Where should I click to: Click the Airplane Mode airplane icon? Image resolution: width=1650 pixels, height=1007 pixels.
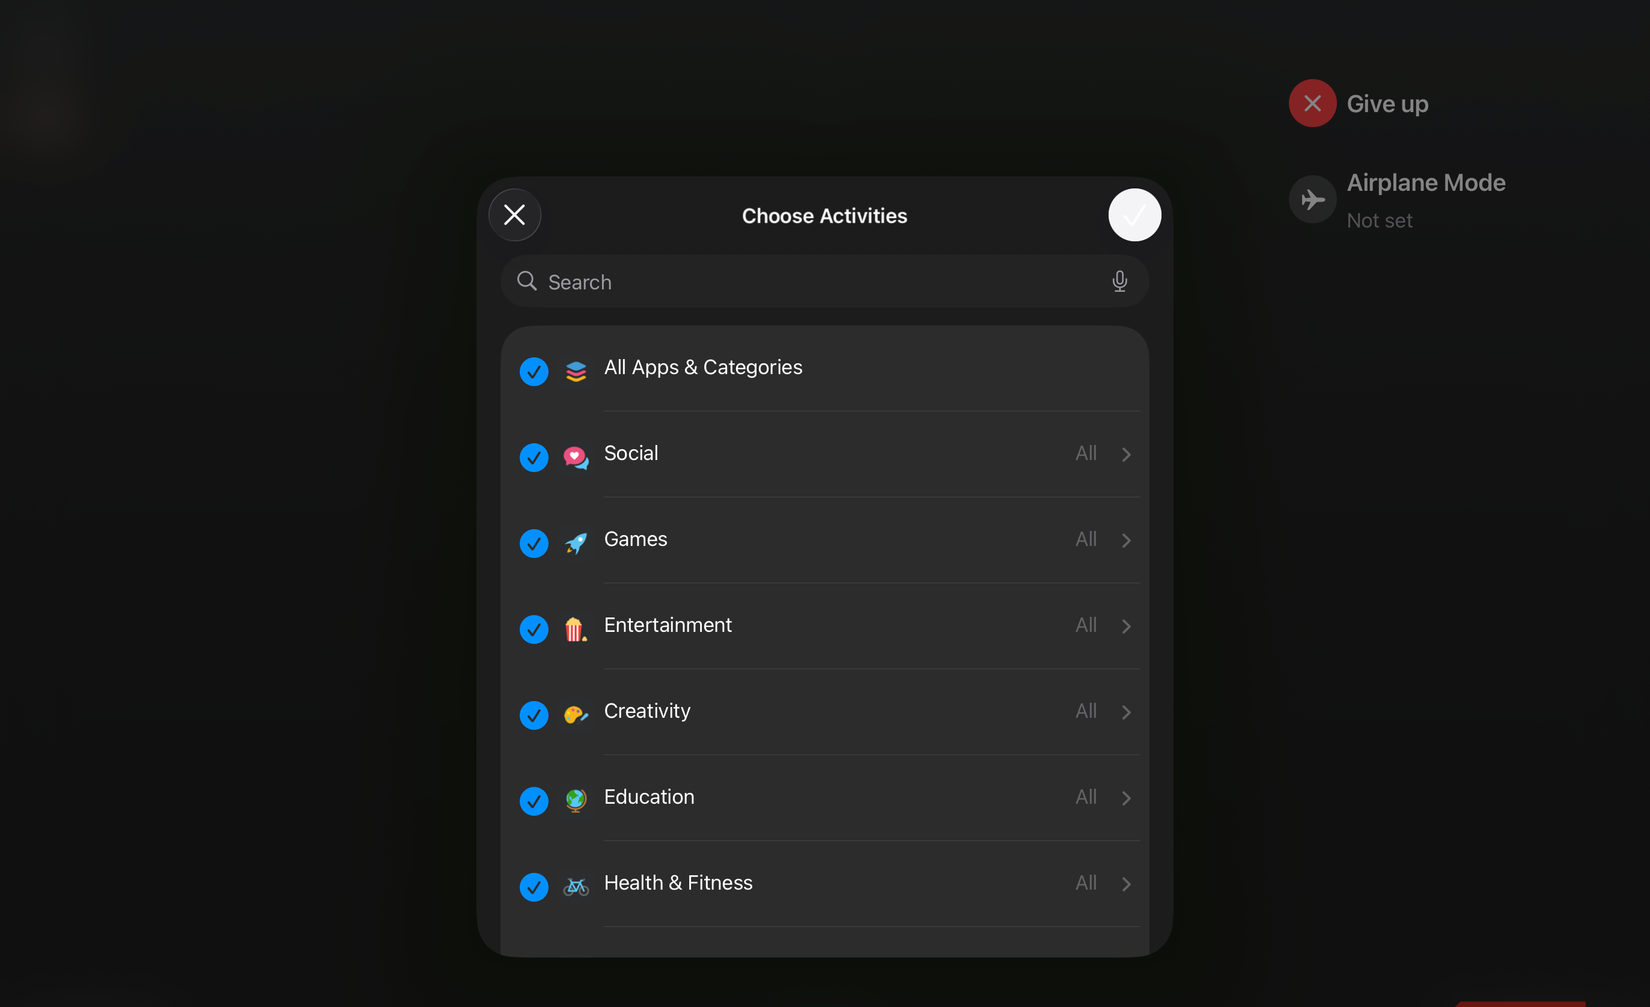coord(1312,199)
